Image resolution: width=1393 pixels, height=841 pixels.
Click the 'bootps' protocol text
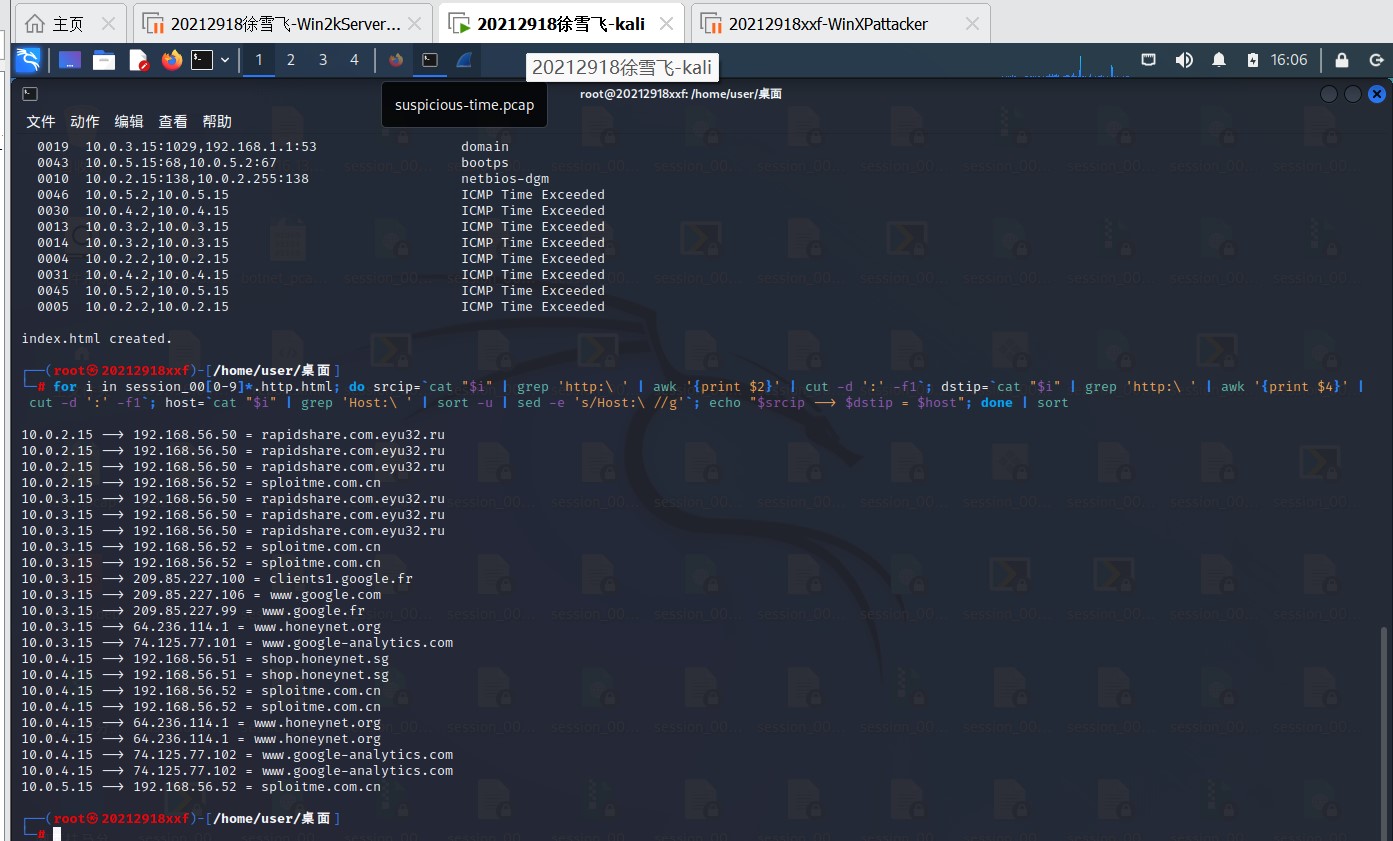click(485, 163)
